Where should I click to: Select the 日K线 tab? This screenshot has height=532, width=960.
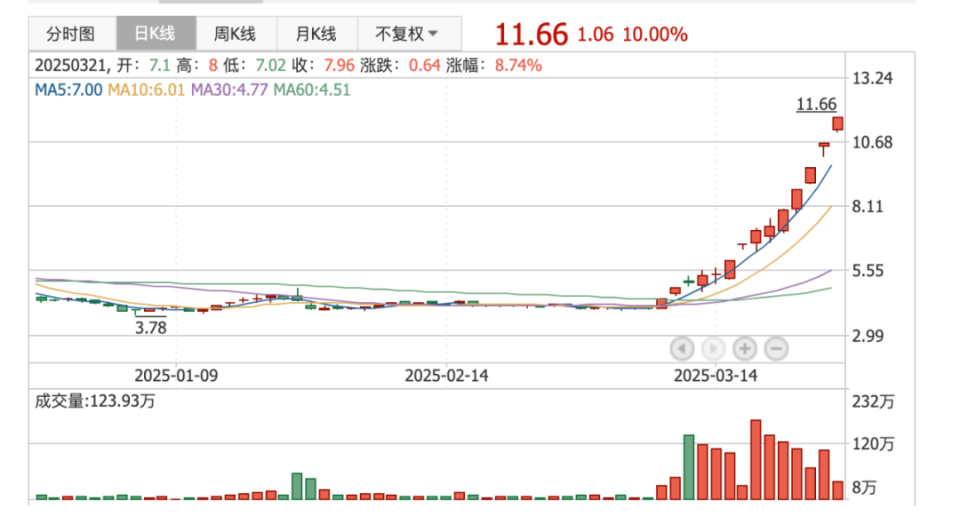pyautogui.click(x=156, y=34)
